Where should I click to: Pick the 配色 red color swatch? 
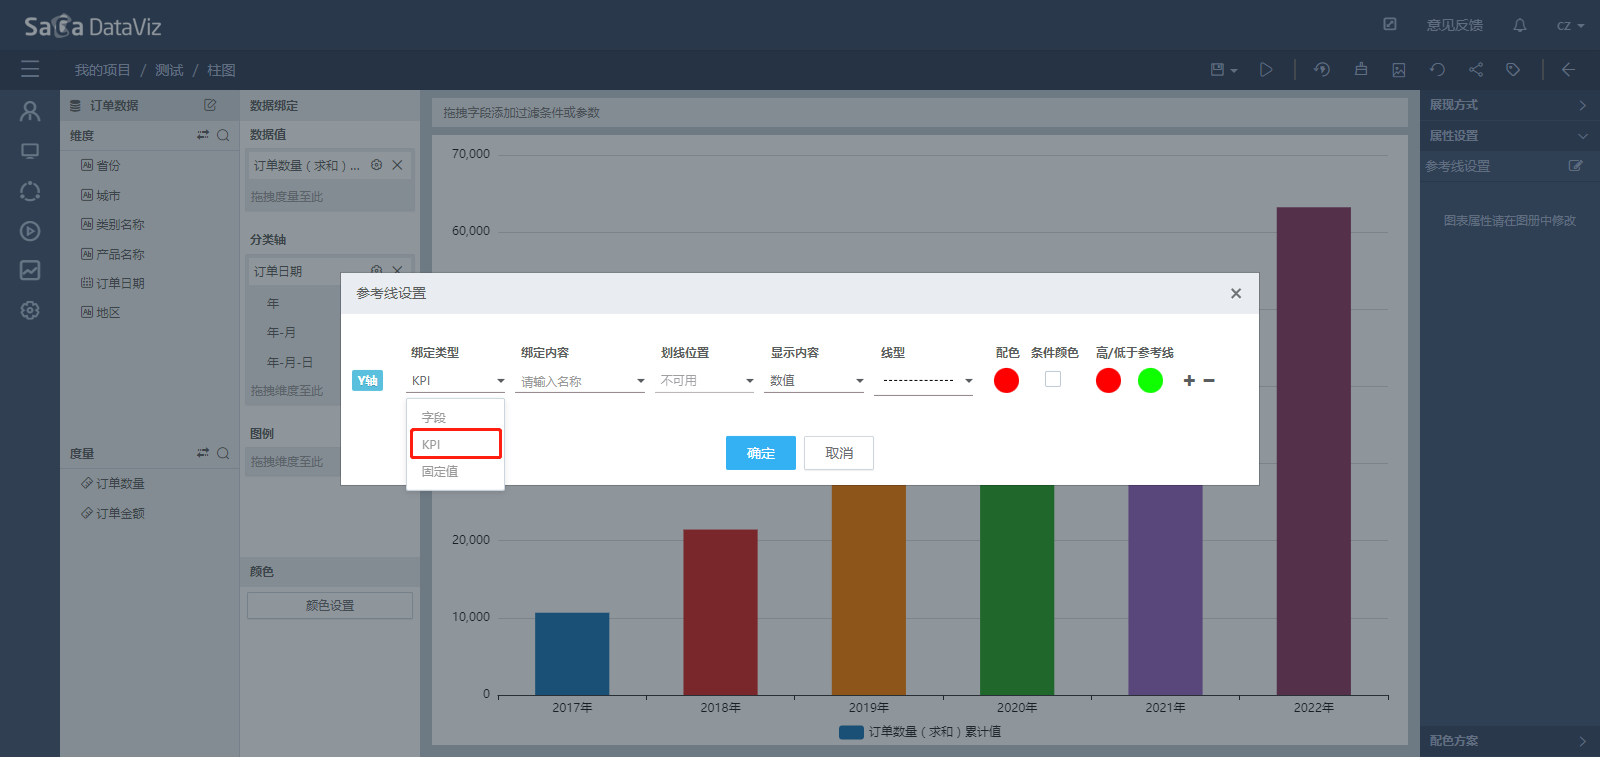click(1006, 380)
